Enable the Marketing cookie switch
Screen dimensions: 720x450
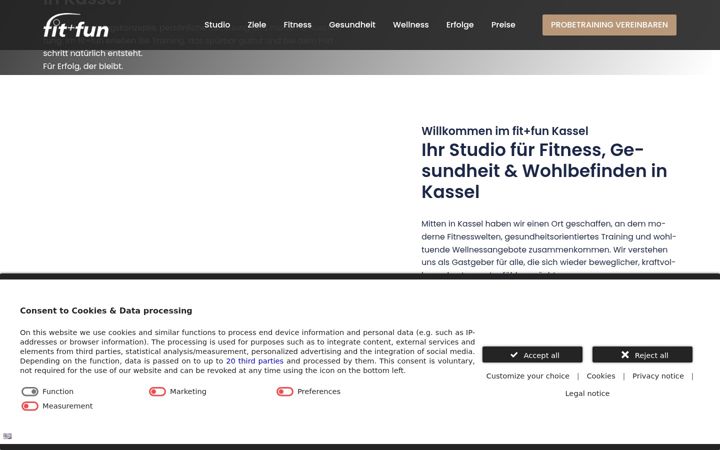coord(157,392)
